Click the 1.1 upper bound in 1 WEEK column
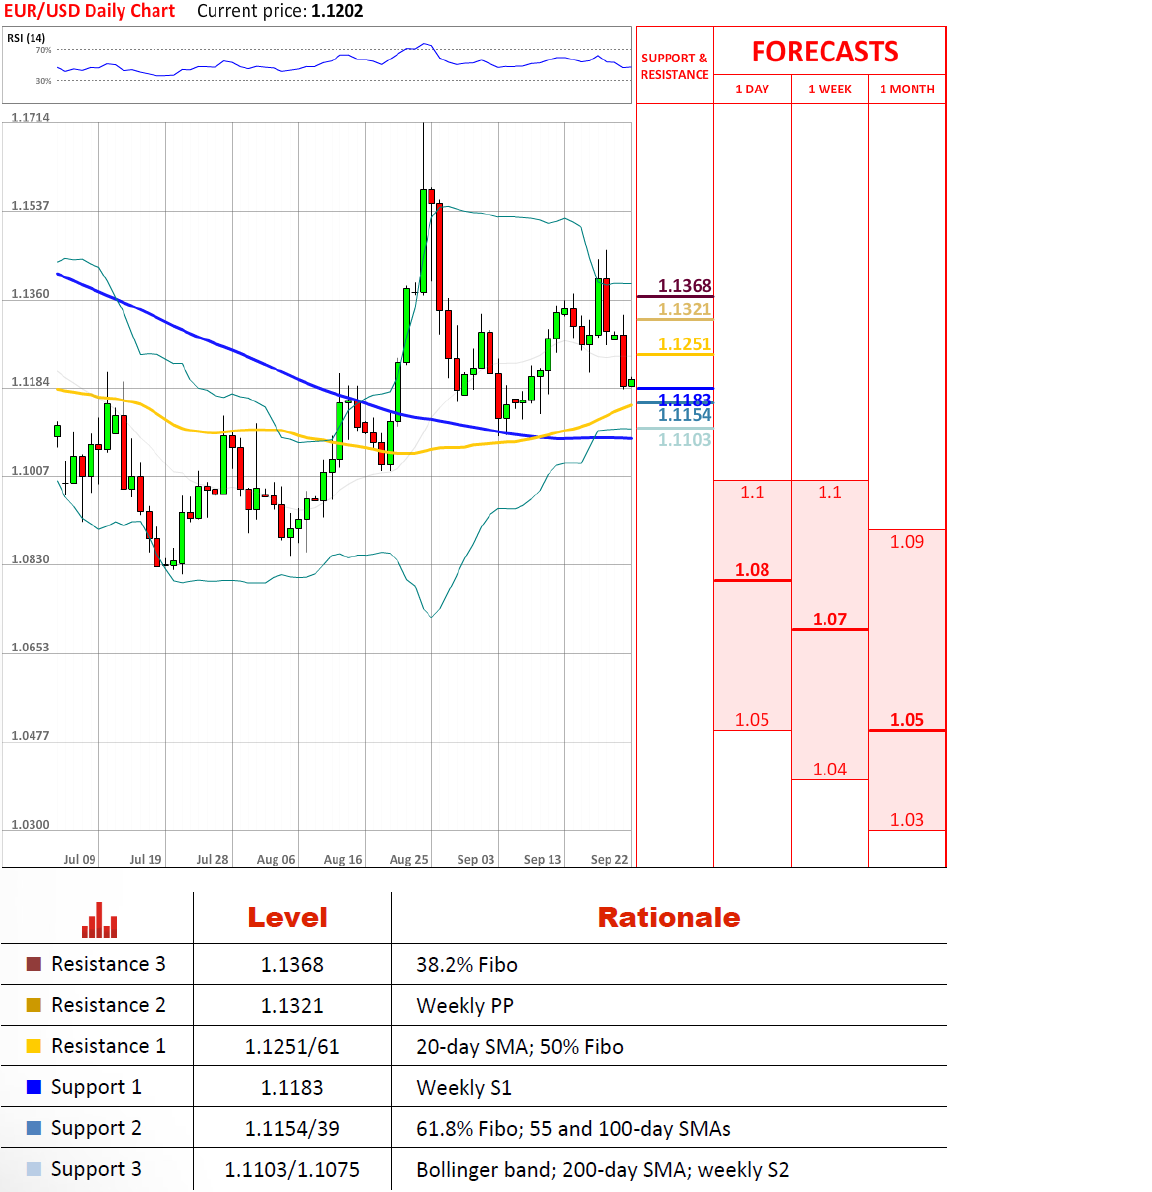This screenshot has width=1152, height=1192. point(830,493)
